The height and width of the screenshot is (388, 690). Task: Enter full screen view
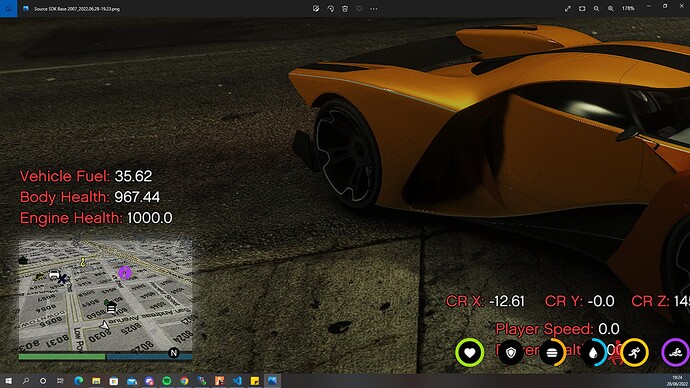pos(568,9)
